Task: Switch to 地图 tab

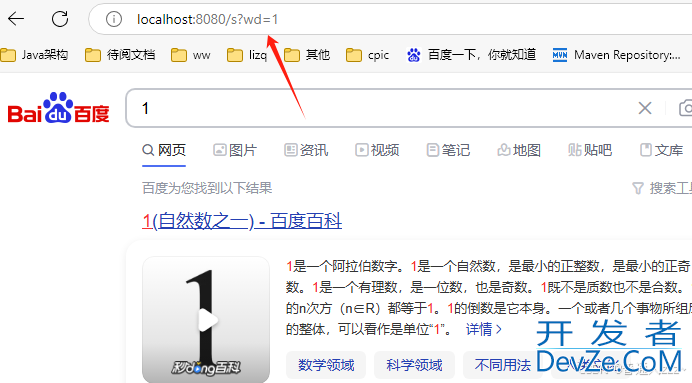Action: (x=519, y=150)
